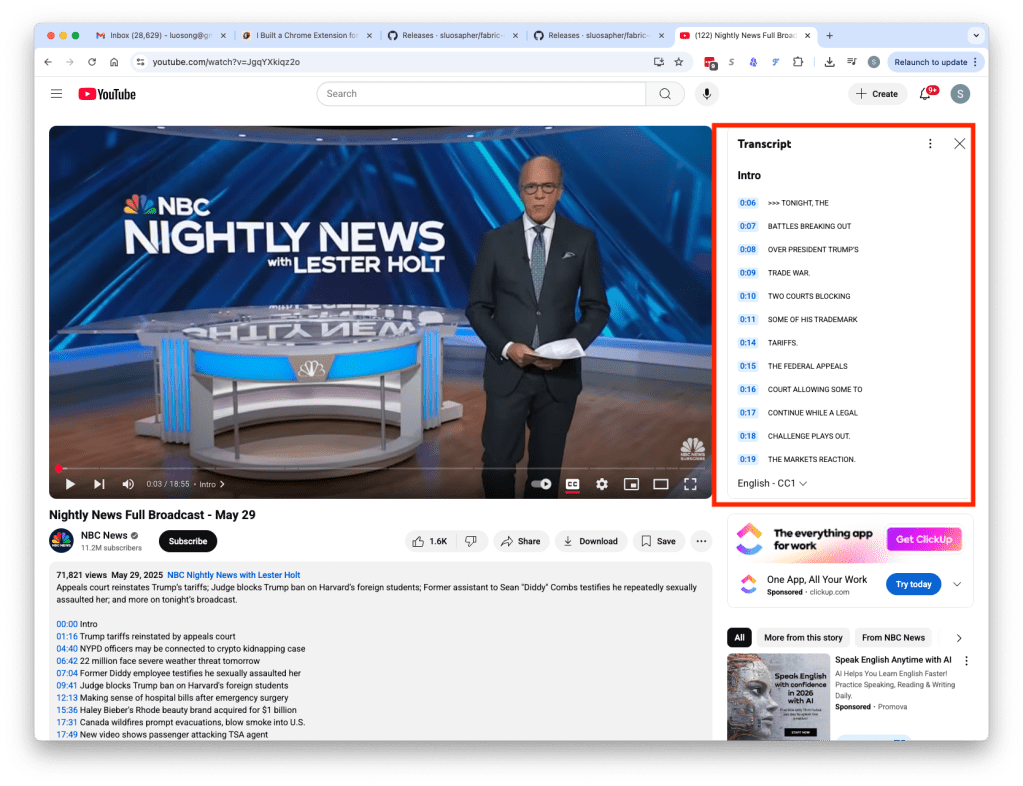Screen dimensions: 1023x786
Task: Switch to Gmail Inbox browser tab
Action: 151,35
